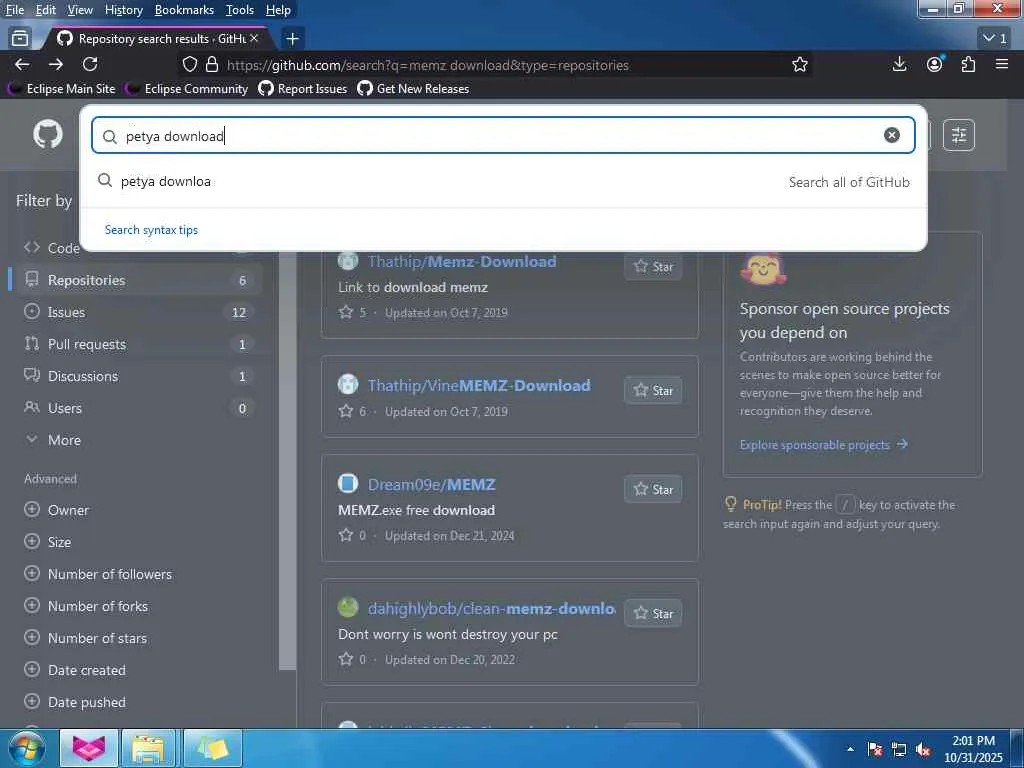Viewport: 1024px width, 768px height.
Task: Open the Get New Releases bookmark
Action: coord(413,88)
